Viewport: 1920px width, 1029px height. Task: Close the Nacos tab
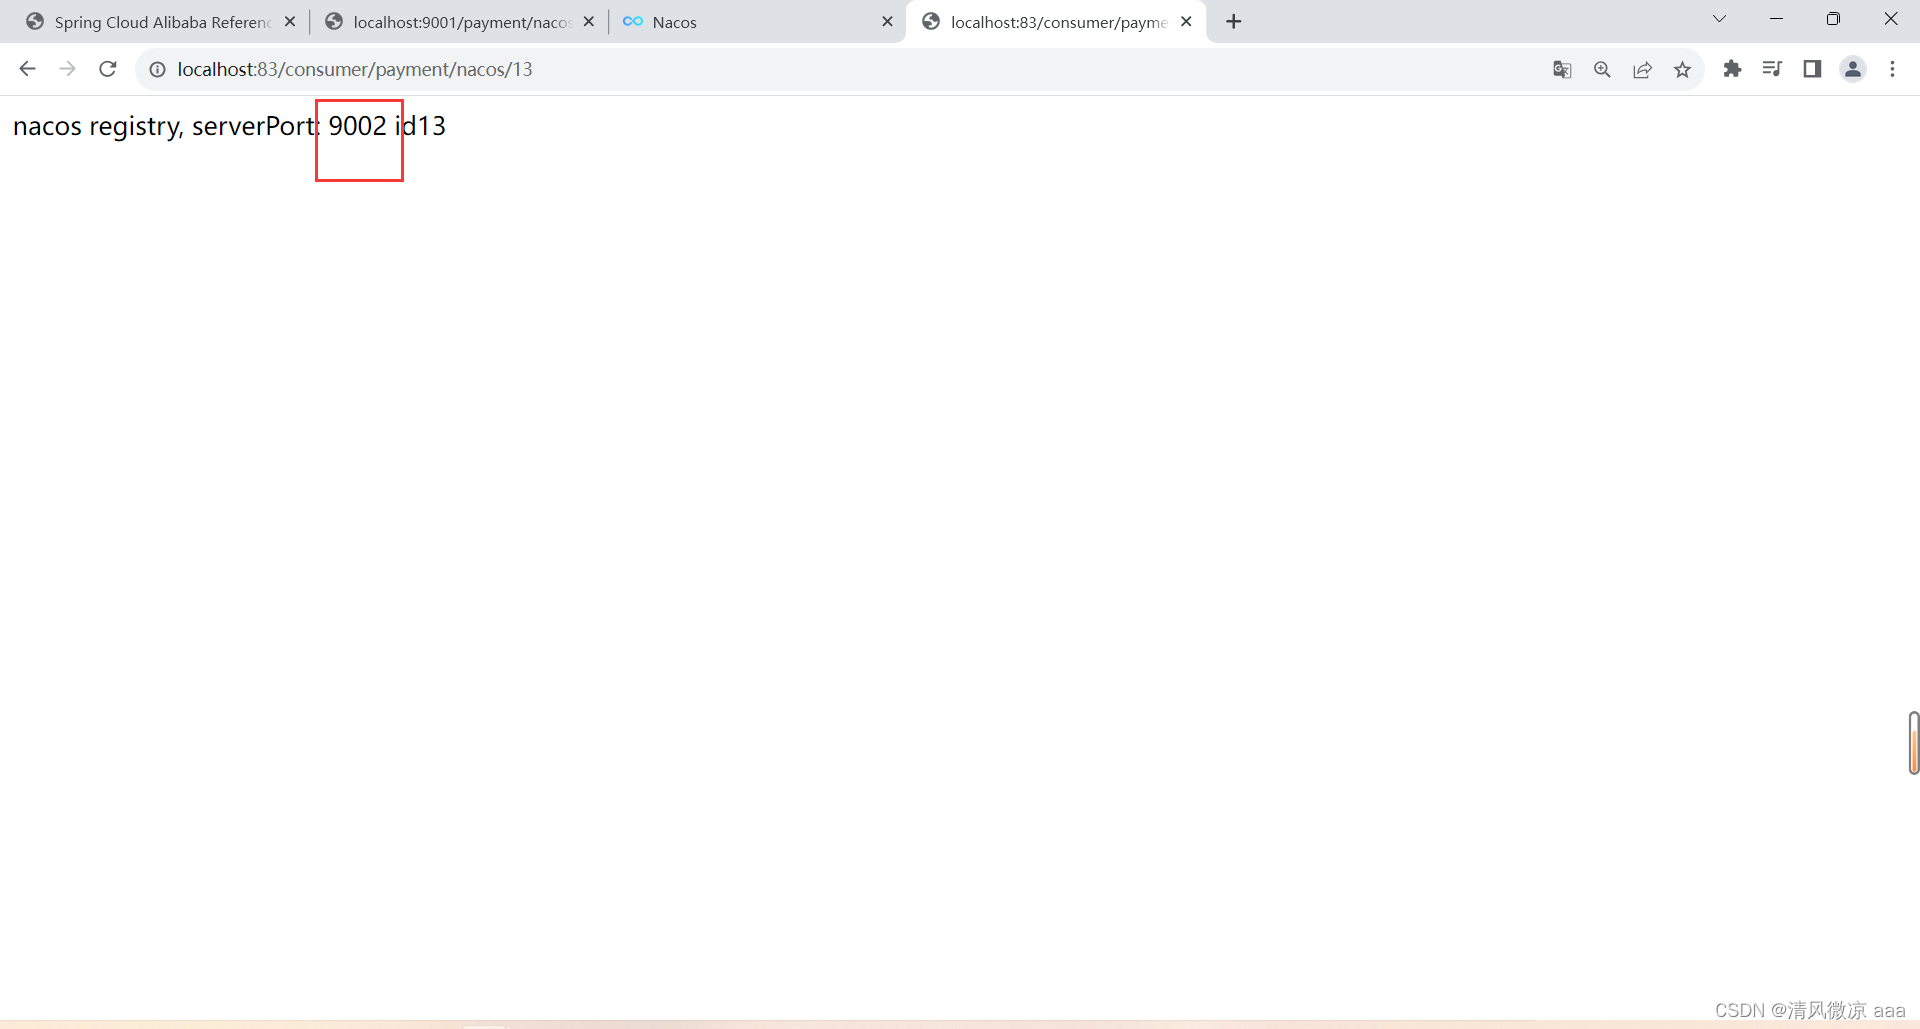[887, 21]
